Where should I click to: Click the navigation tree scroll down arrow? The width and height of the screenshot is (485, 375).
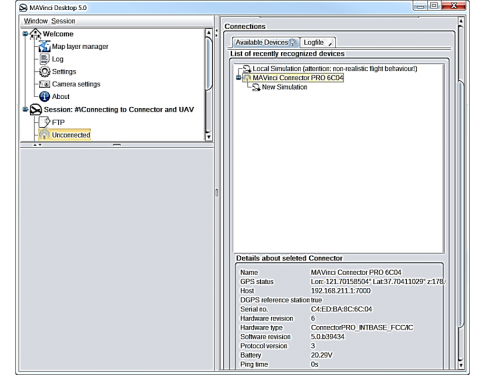coord(208,136)
